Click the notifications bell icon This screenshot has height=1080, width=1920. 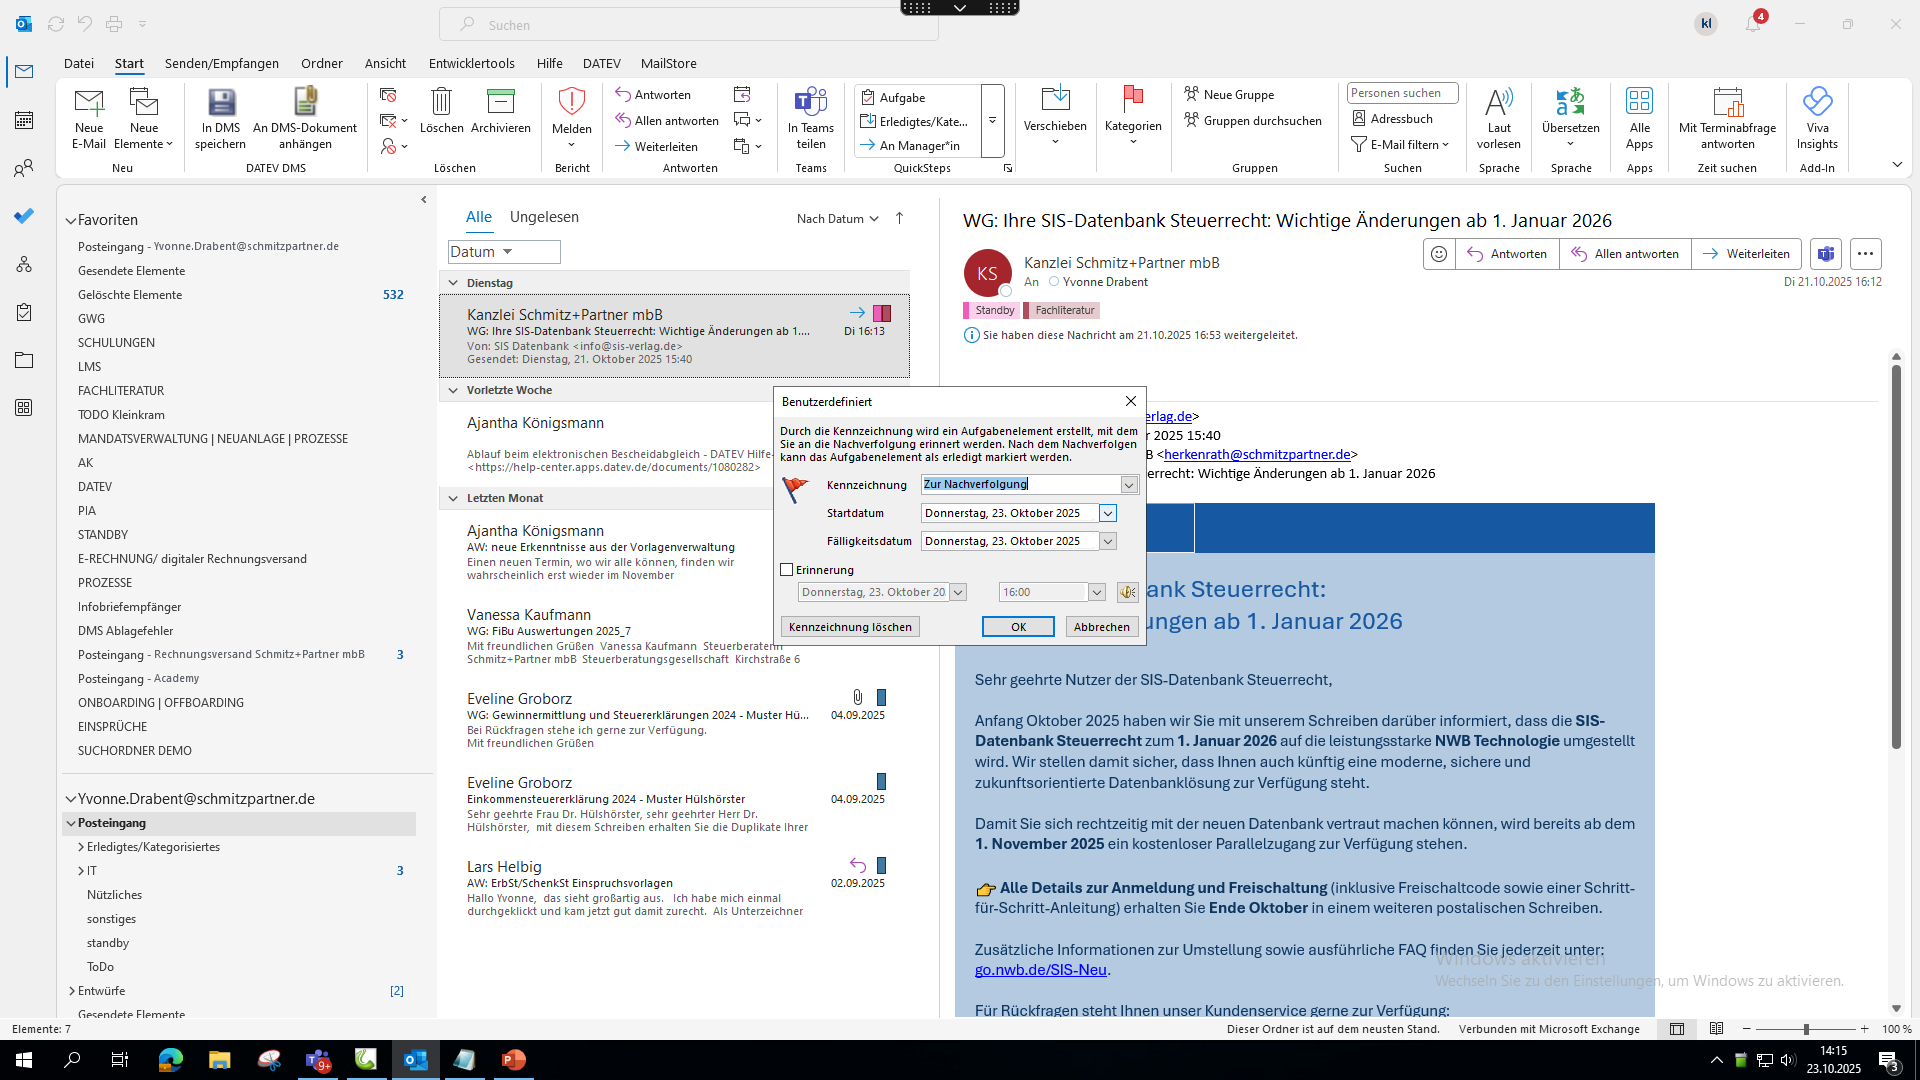click(x=1753, y=24)
